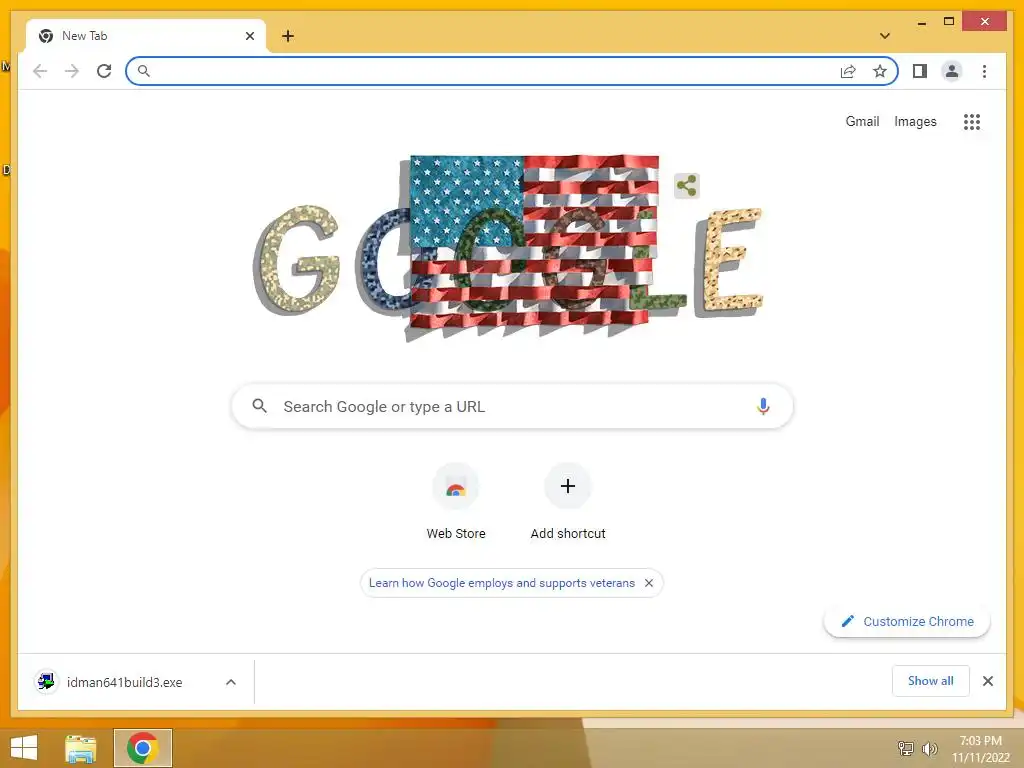Reload the page with the refresh icon
The width and height of the screenshot is (1024, 768).
pos(104,71)
